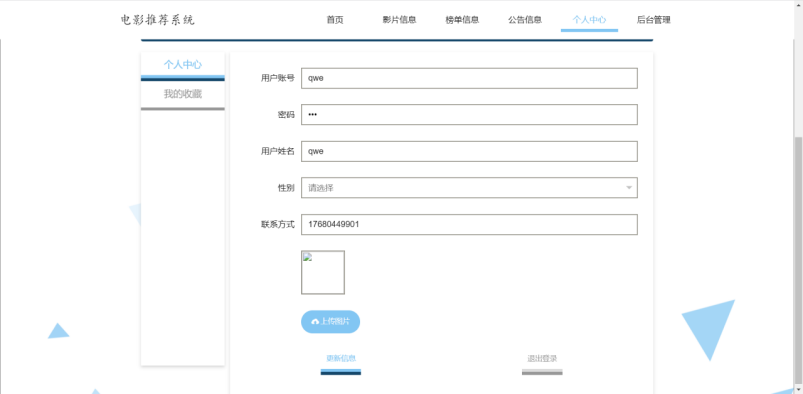Click the page vertical scrollbar
The width and height of the screenshot is (803, 394).
pos(798,261)
